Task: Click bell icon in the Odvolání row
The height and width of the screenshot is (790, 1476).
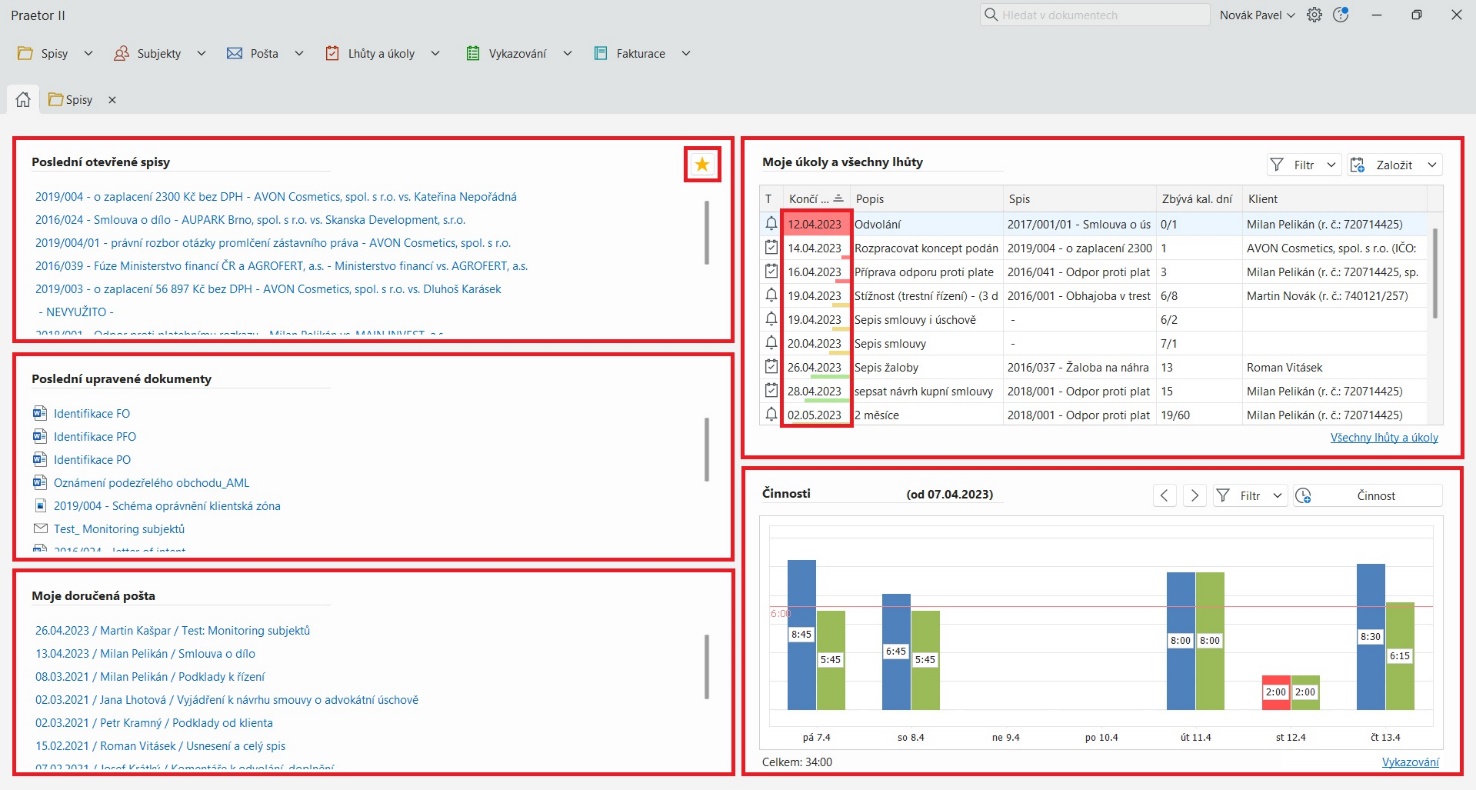Action: [x=770, y=224]
